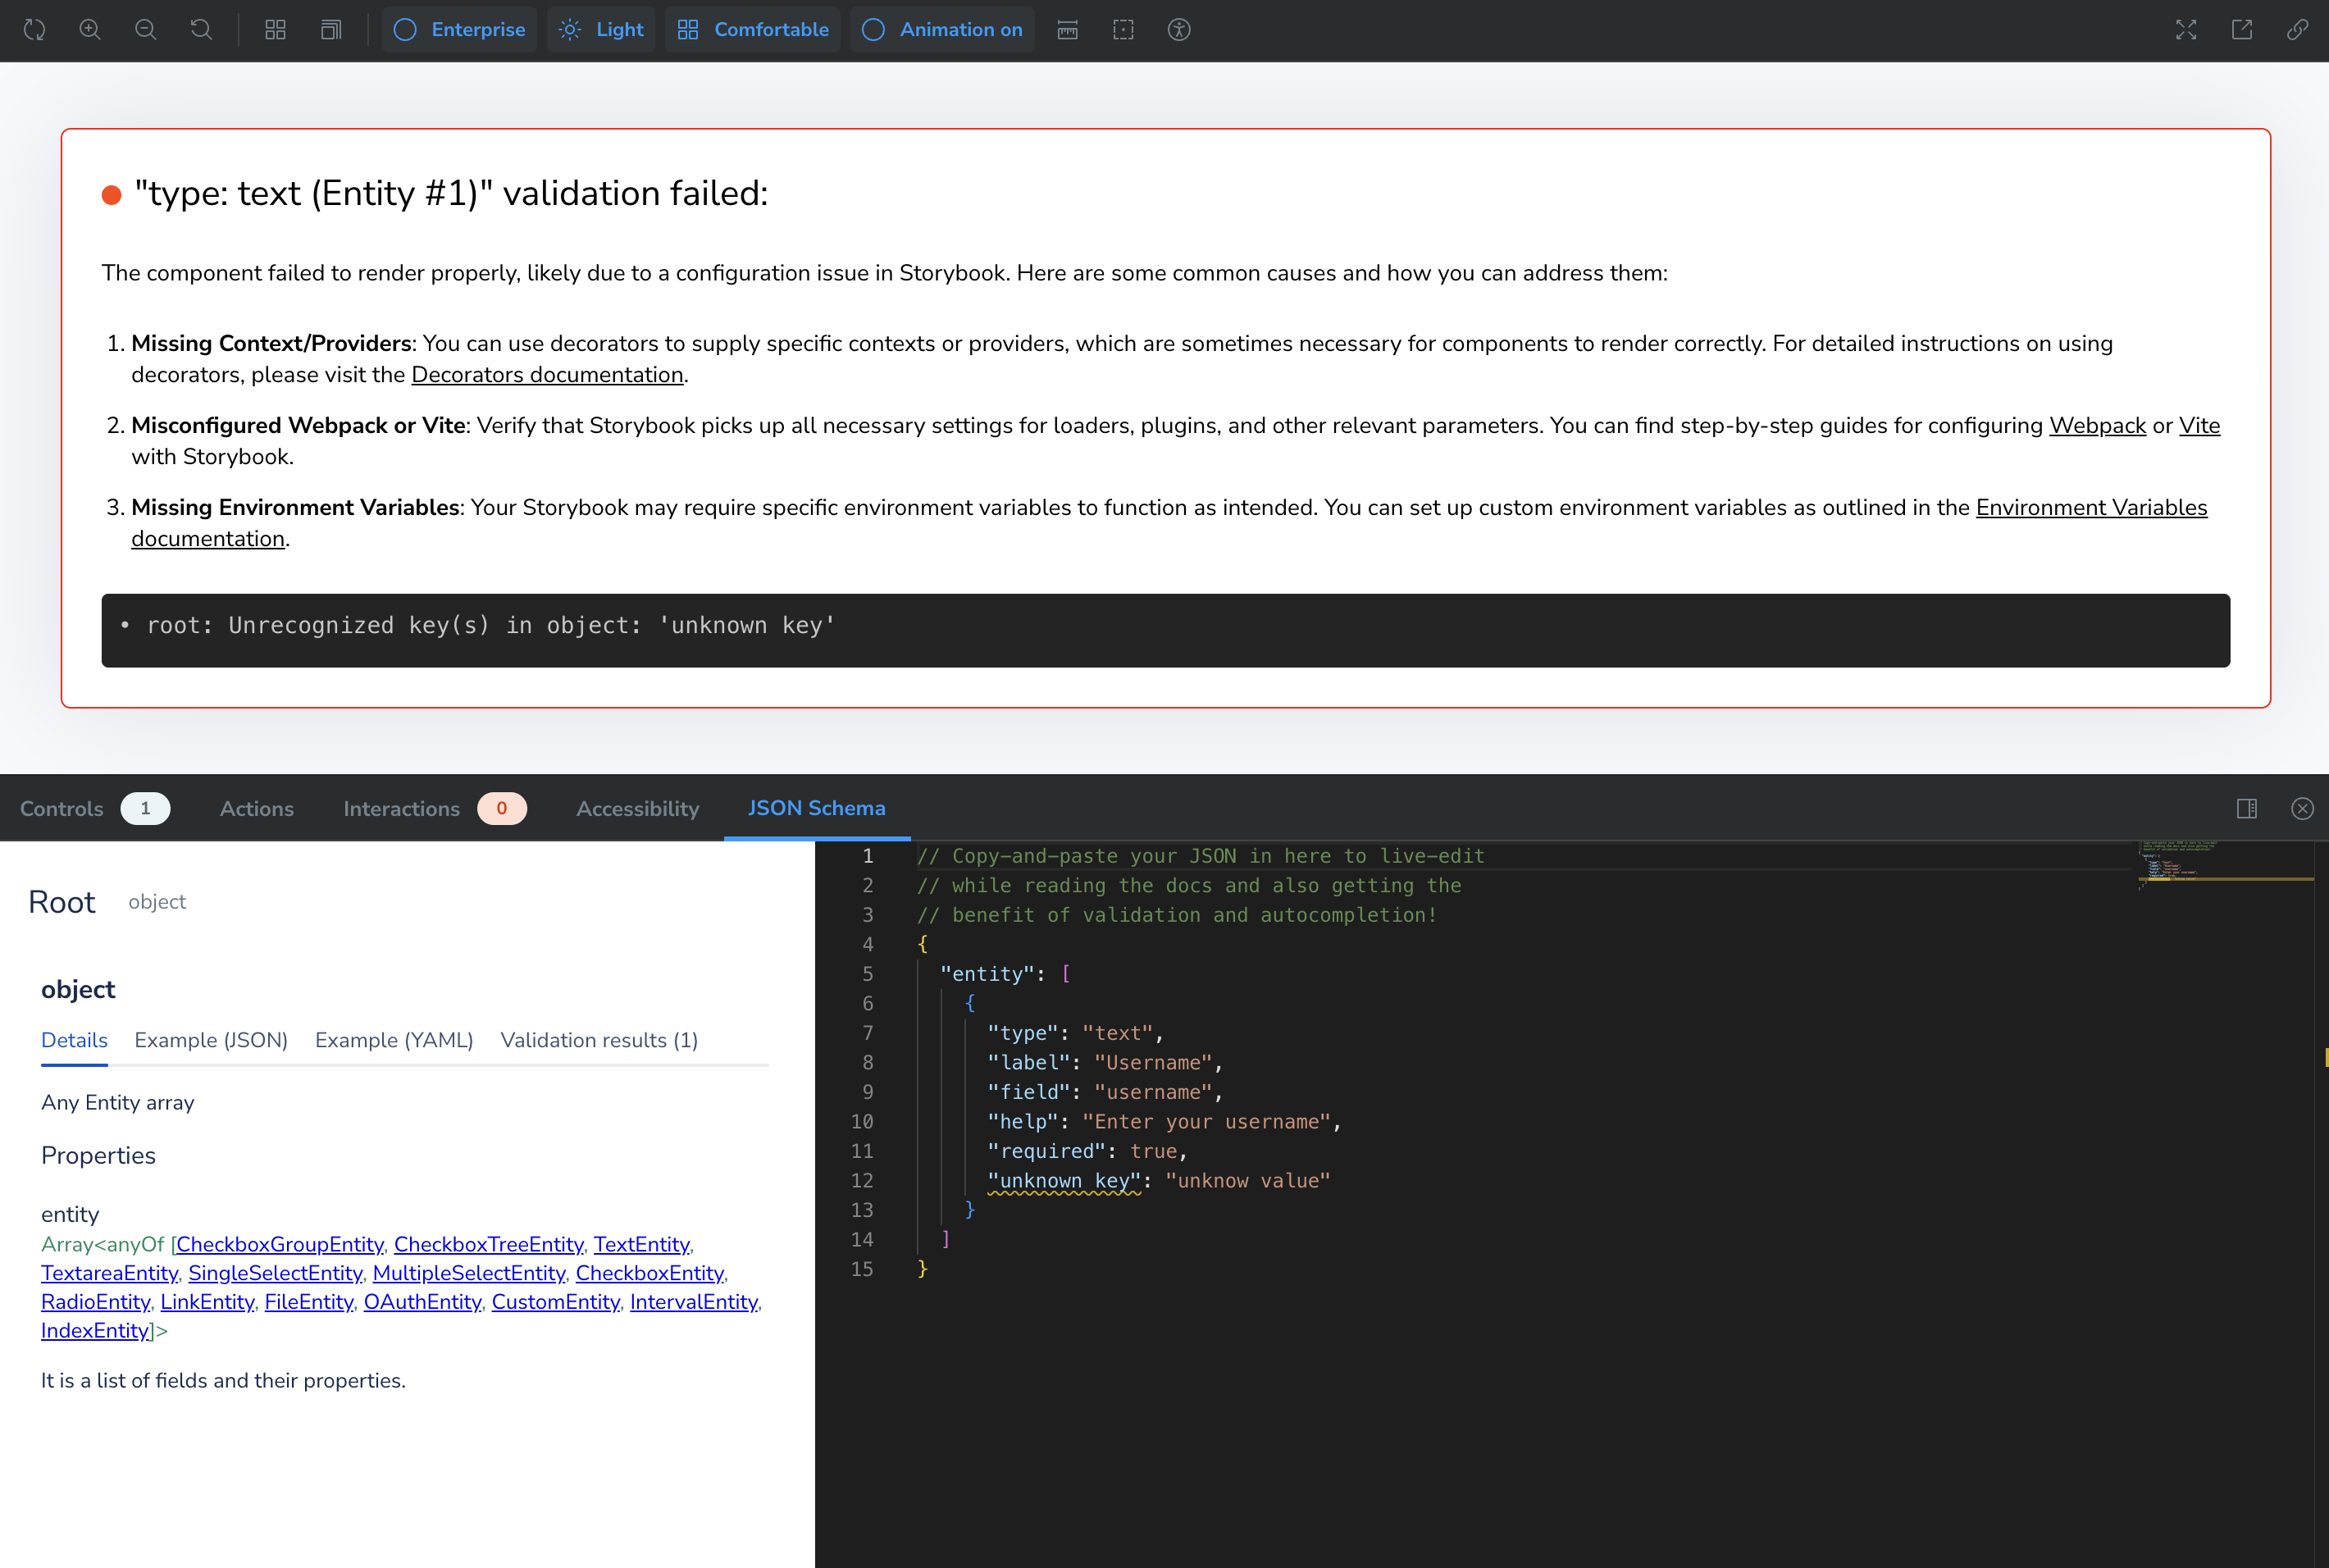Open the Decorators documentation link
This screenshot has height=1568, width=2329.
[547, 375]
